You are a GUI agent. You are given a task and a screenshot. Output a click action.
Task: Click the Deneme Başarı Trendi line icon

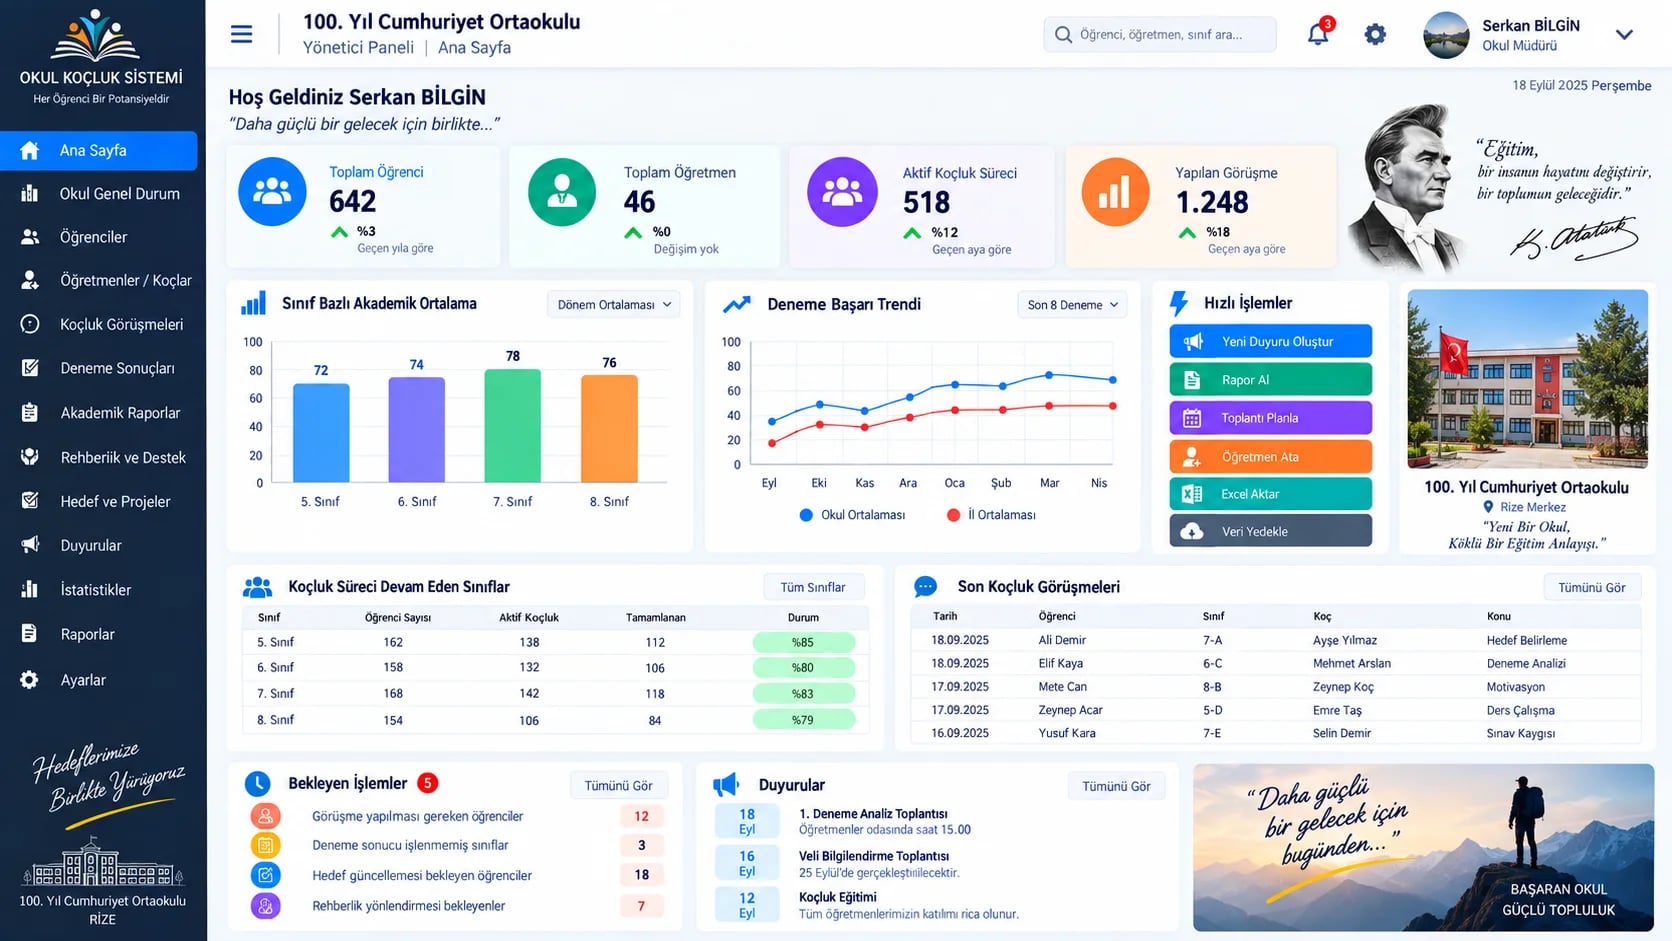click(x=737, y=304)
